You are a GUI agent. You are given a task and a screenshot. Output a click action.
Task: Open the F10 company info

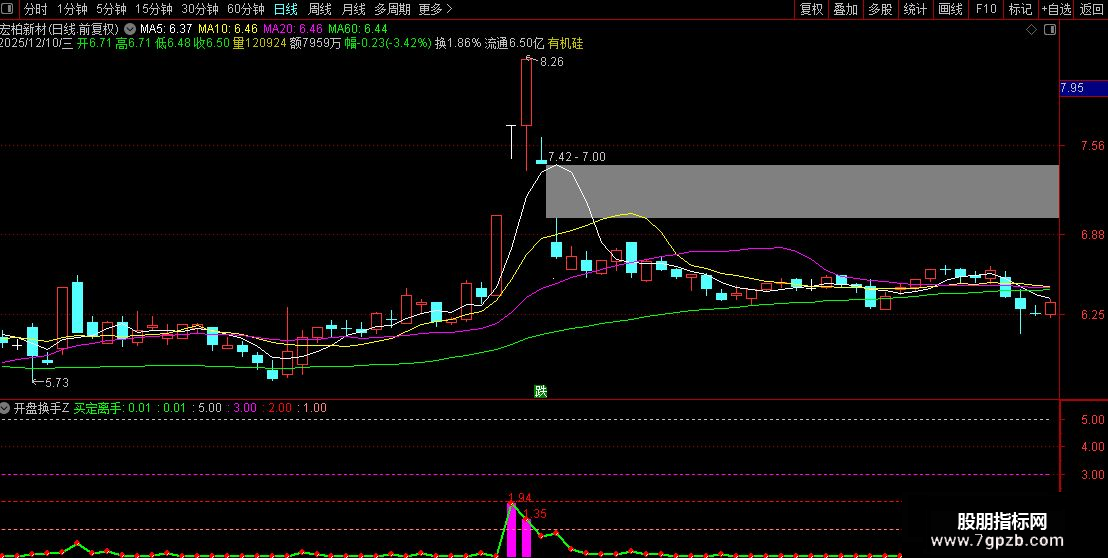tap(986, 9)
